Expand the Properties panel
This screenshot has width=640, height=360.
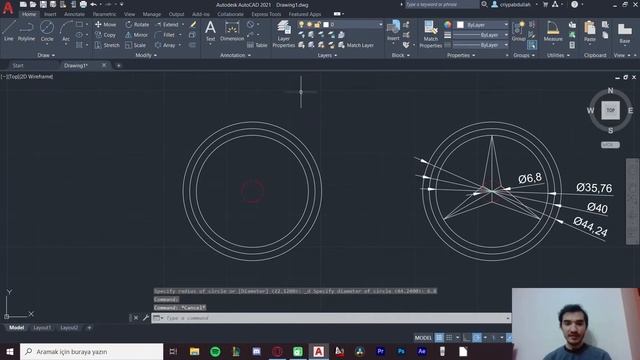461,55
